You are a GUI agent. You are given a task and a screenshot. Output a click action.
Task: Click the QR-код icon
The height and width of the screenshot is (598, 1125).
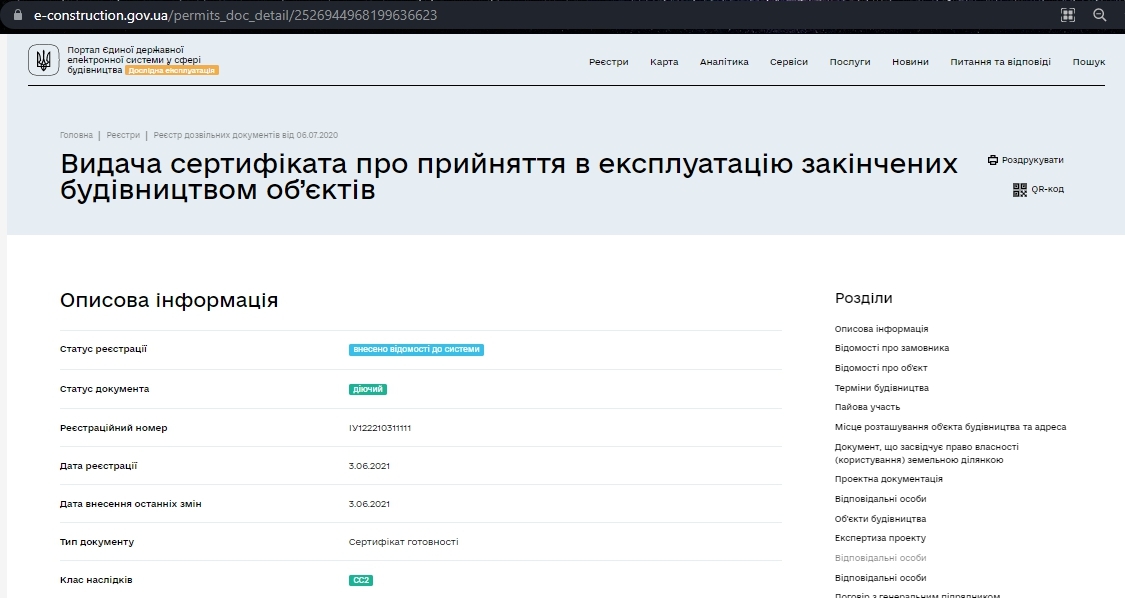pyautogui.click(x=1020, y=190)
